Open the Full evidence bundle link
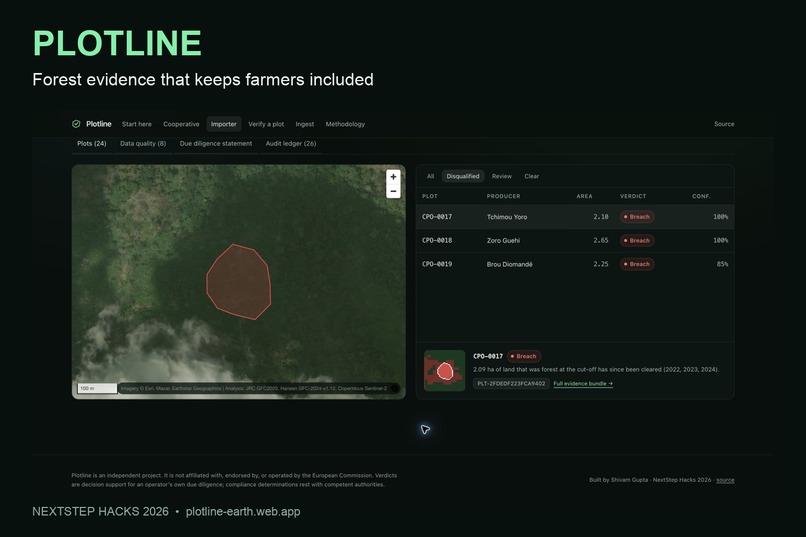Viewport: 806px width, 537px height. coord(583,384)
